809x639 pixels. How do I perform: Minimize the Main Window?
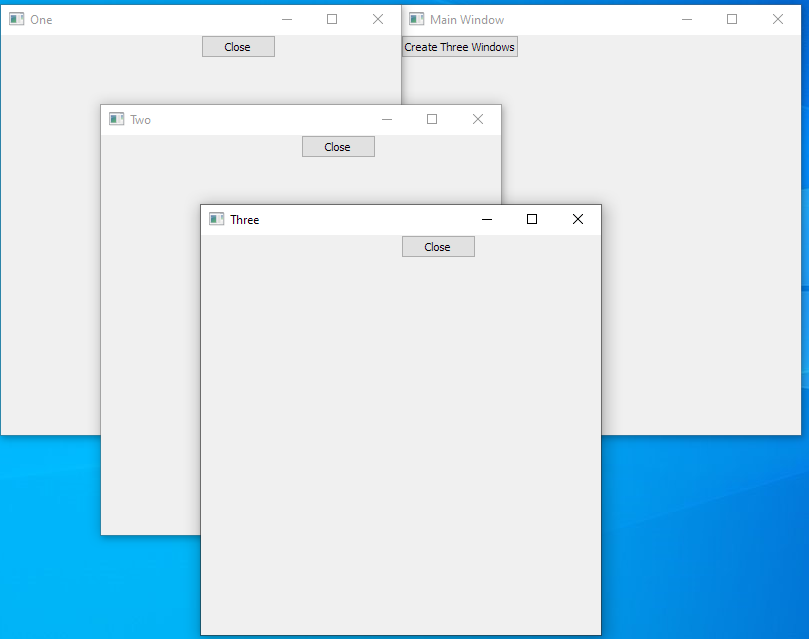click(x=687, y=19)
